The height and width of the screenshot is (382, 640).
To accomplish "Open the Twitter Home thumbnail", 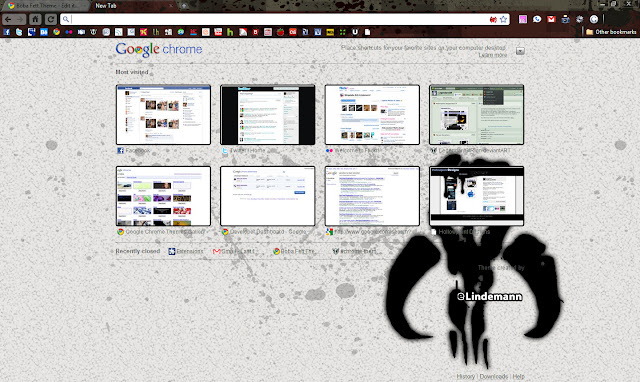I will [x=268, y=115].
